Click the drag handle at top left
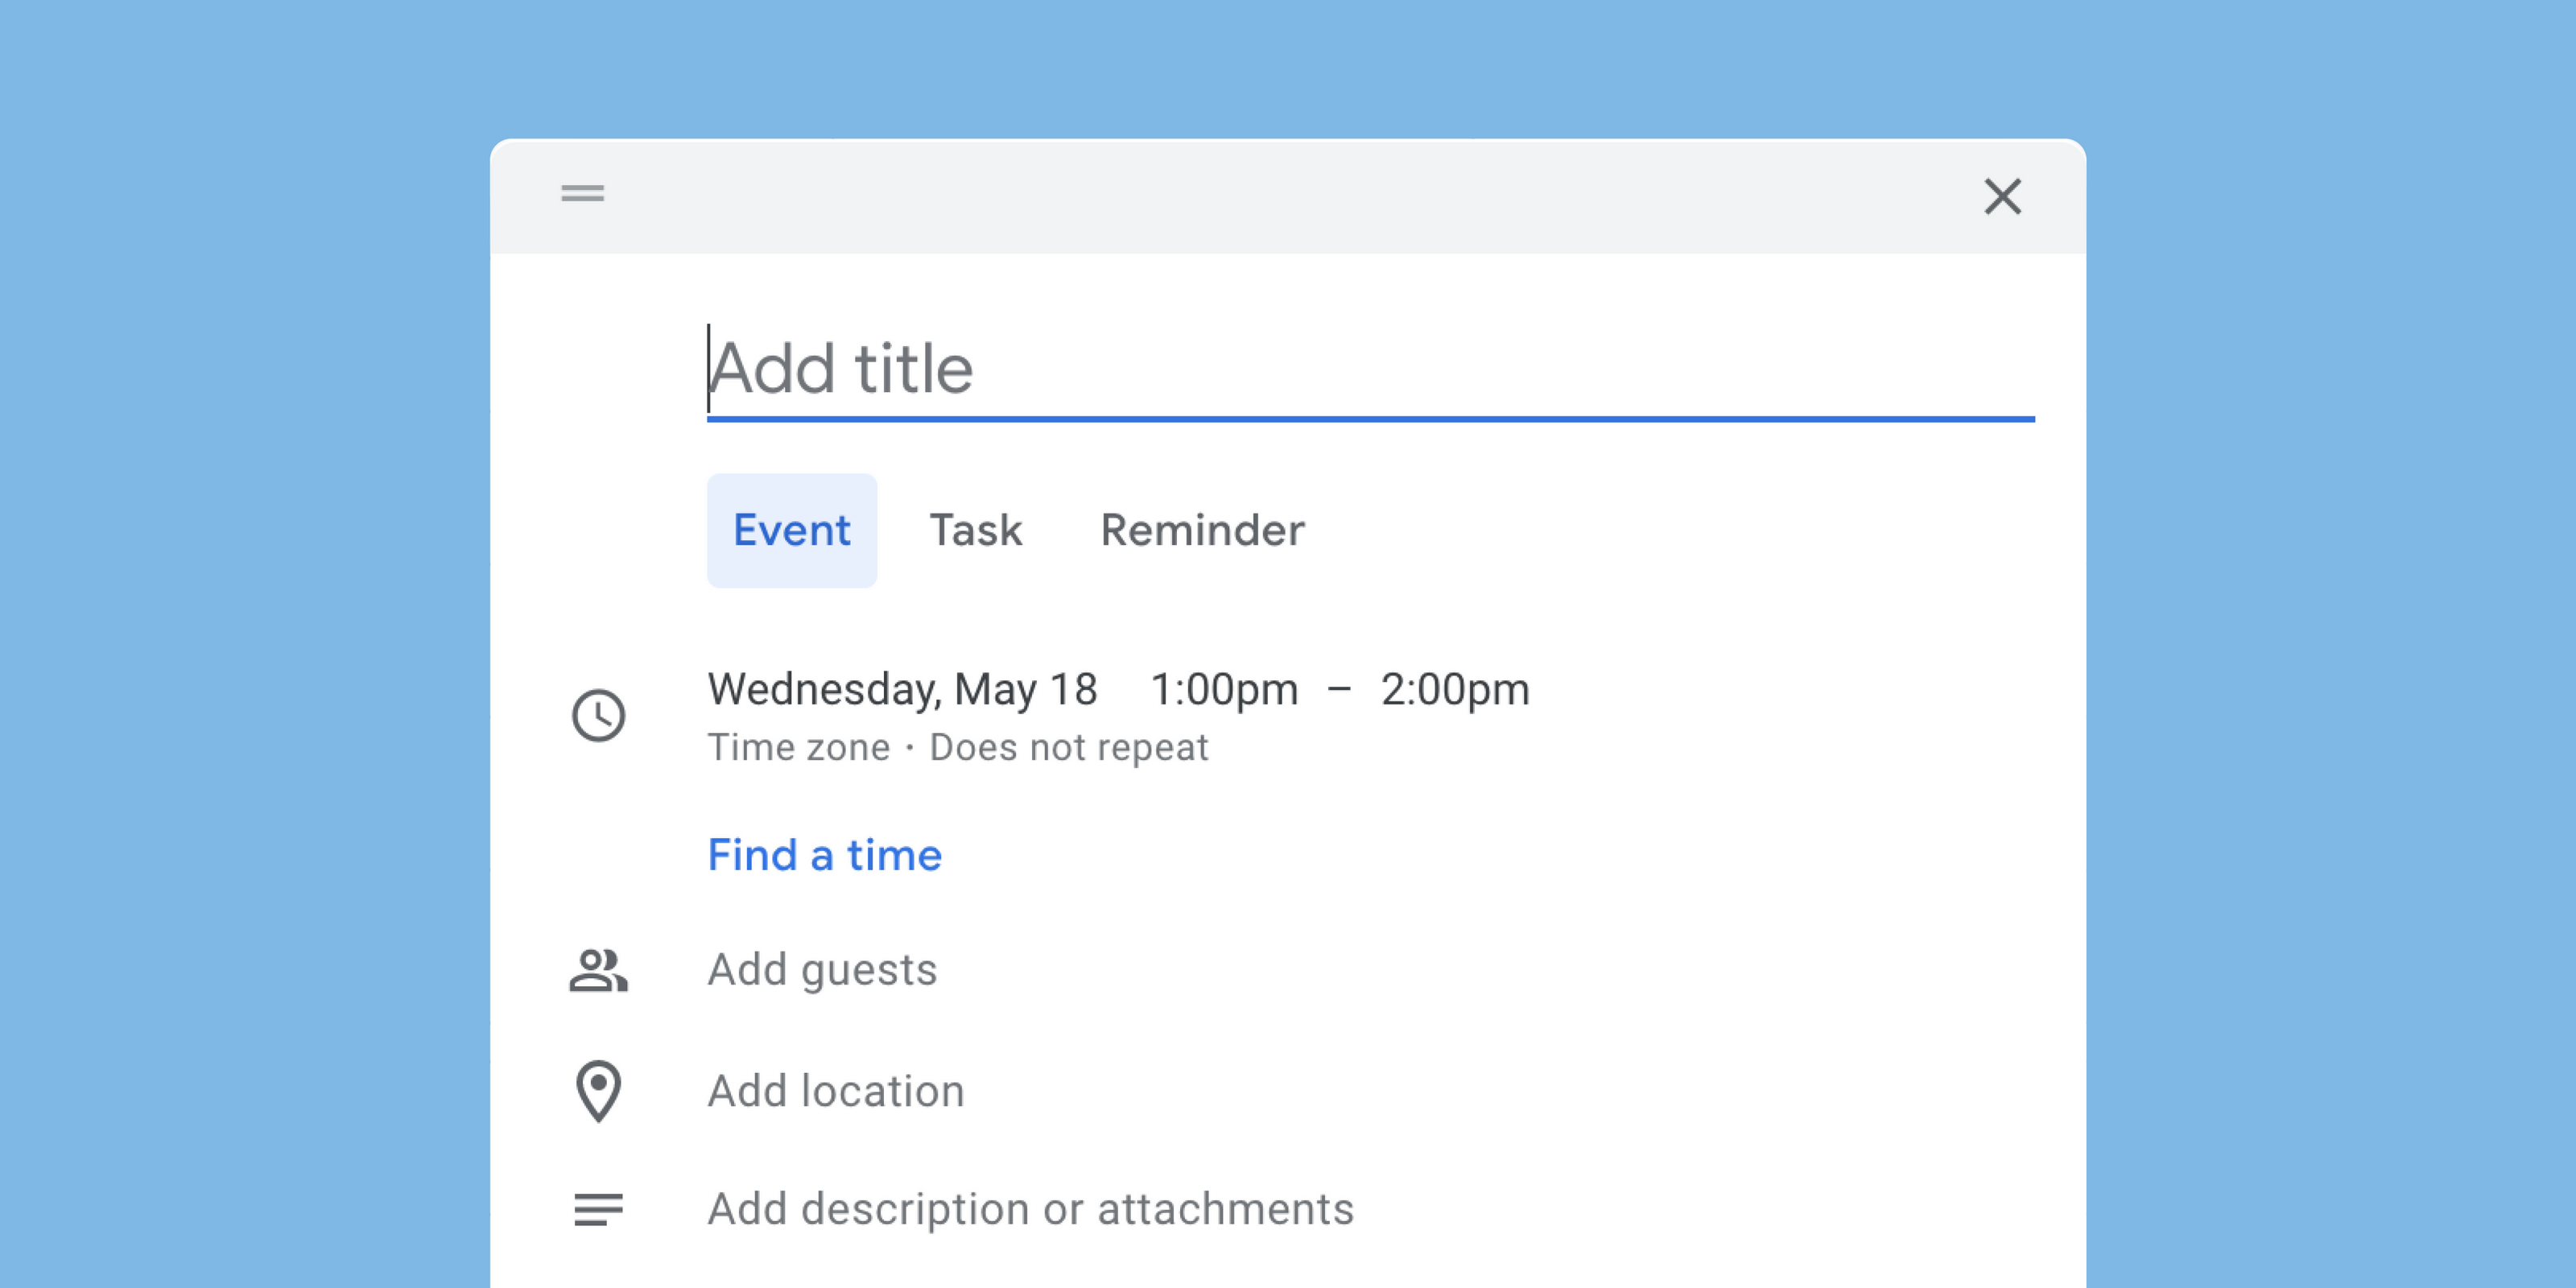The height and width of the screenshot is (1288, 2576). pyautogui.click(x=583, y=194)
